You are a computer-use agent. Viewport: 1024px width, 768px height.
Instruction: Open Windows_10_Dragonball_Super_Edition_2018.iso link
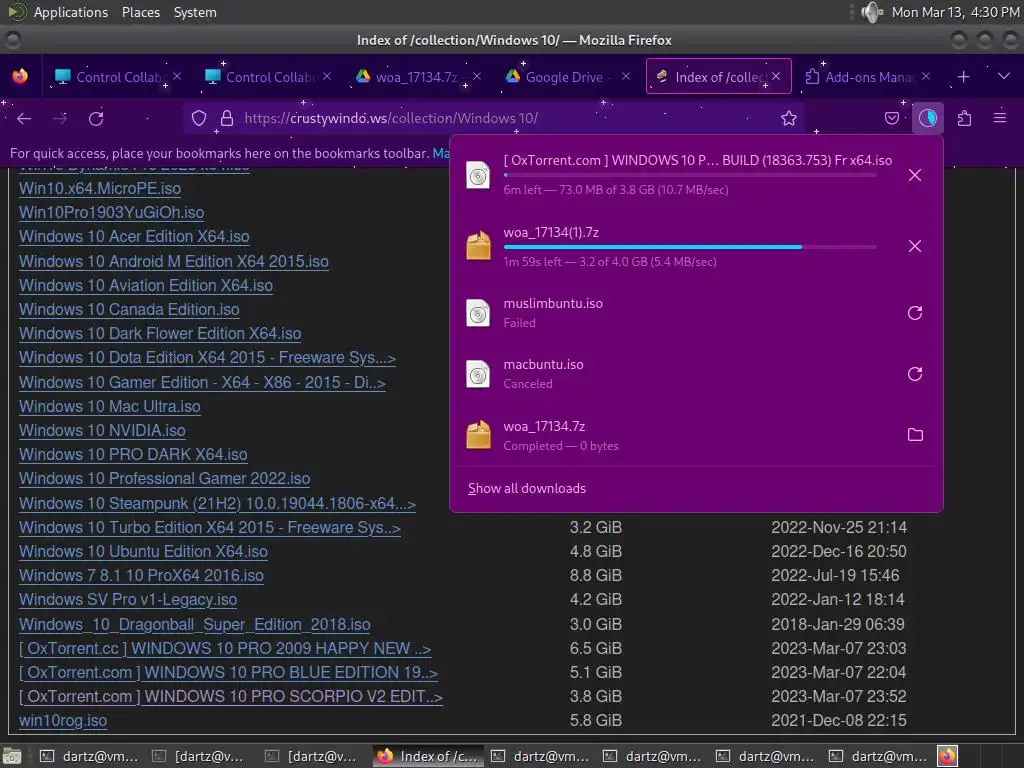195,624
